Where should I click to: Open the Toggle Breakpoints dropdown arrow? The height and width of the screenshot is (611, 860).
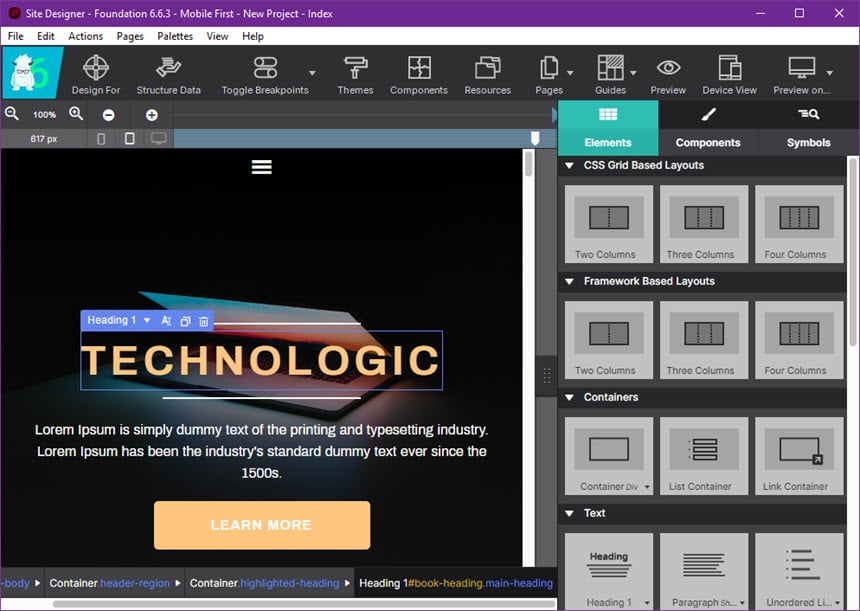(x=312, y=73)
